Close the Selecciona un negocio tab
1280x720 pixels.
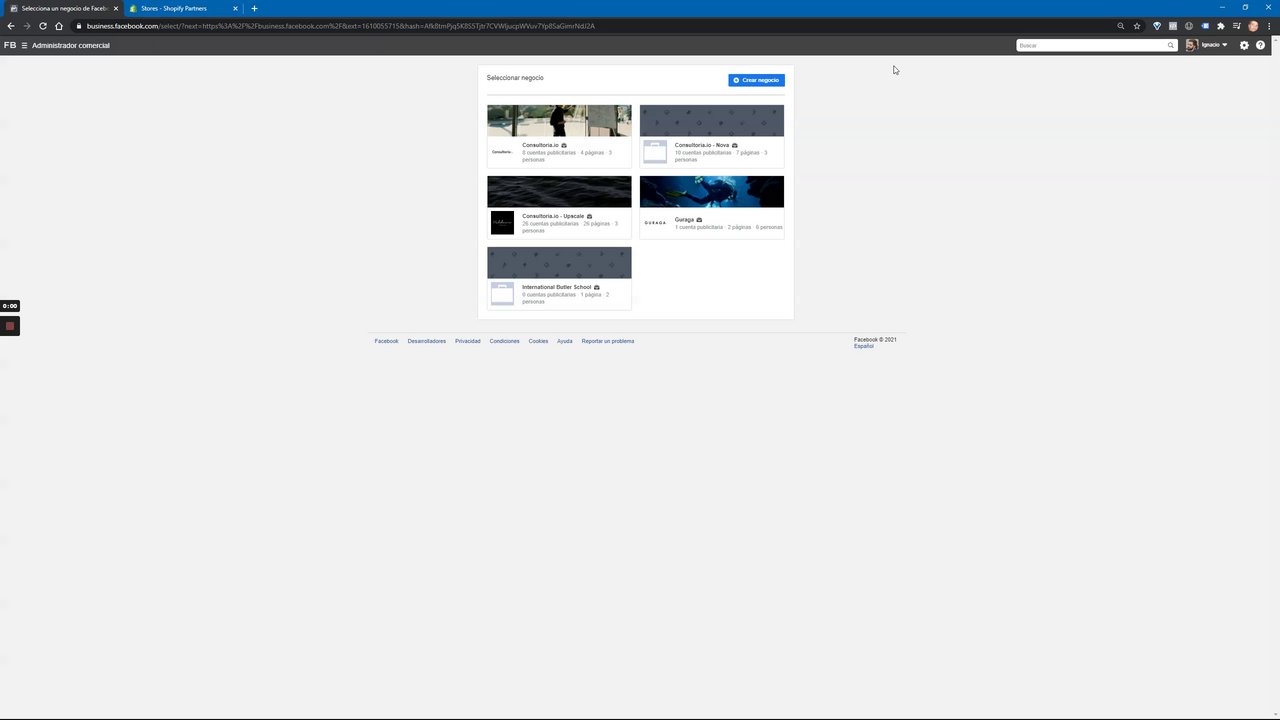click(x=116, y=8)
